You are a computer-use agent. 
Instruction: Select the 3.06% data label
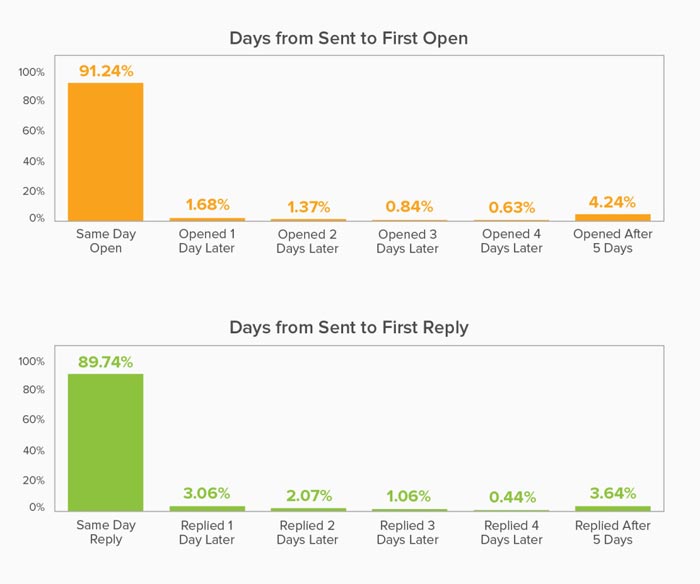[x=207, y=493]
